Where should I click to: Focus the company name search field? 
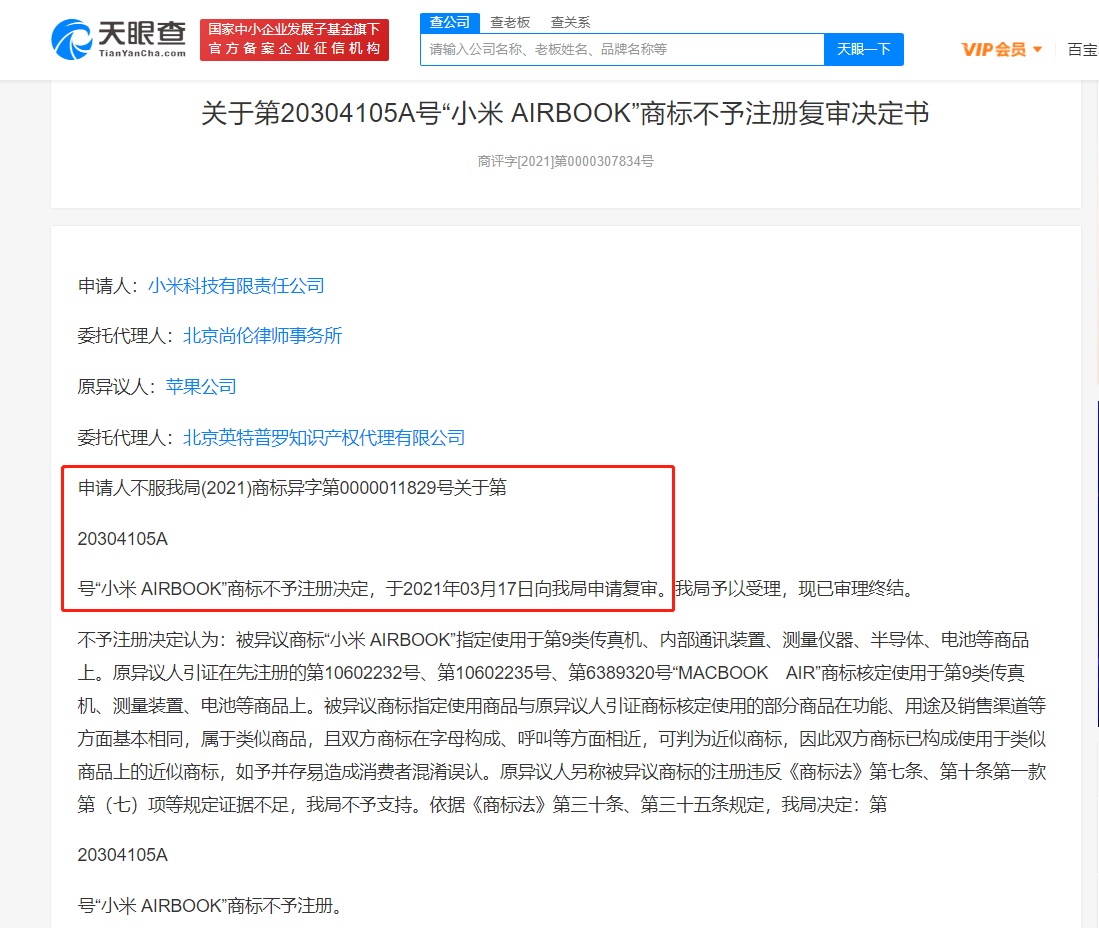[622, 49]
